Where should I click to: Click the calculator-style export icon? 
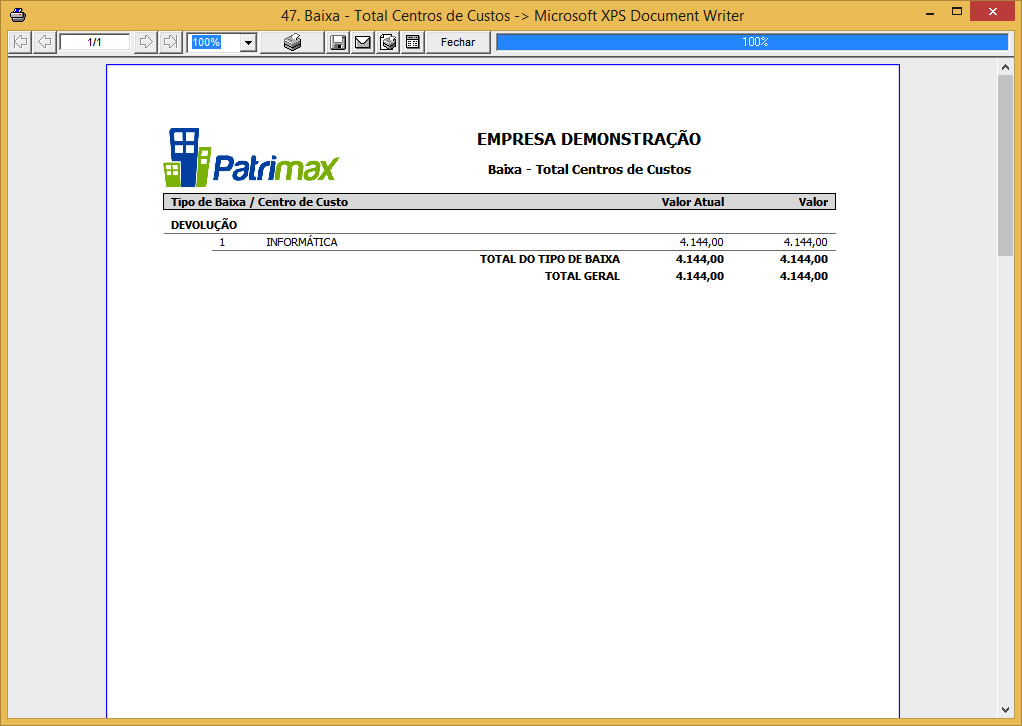click(413, 42)
